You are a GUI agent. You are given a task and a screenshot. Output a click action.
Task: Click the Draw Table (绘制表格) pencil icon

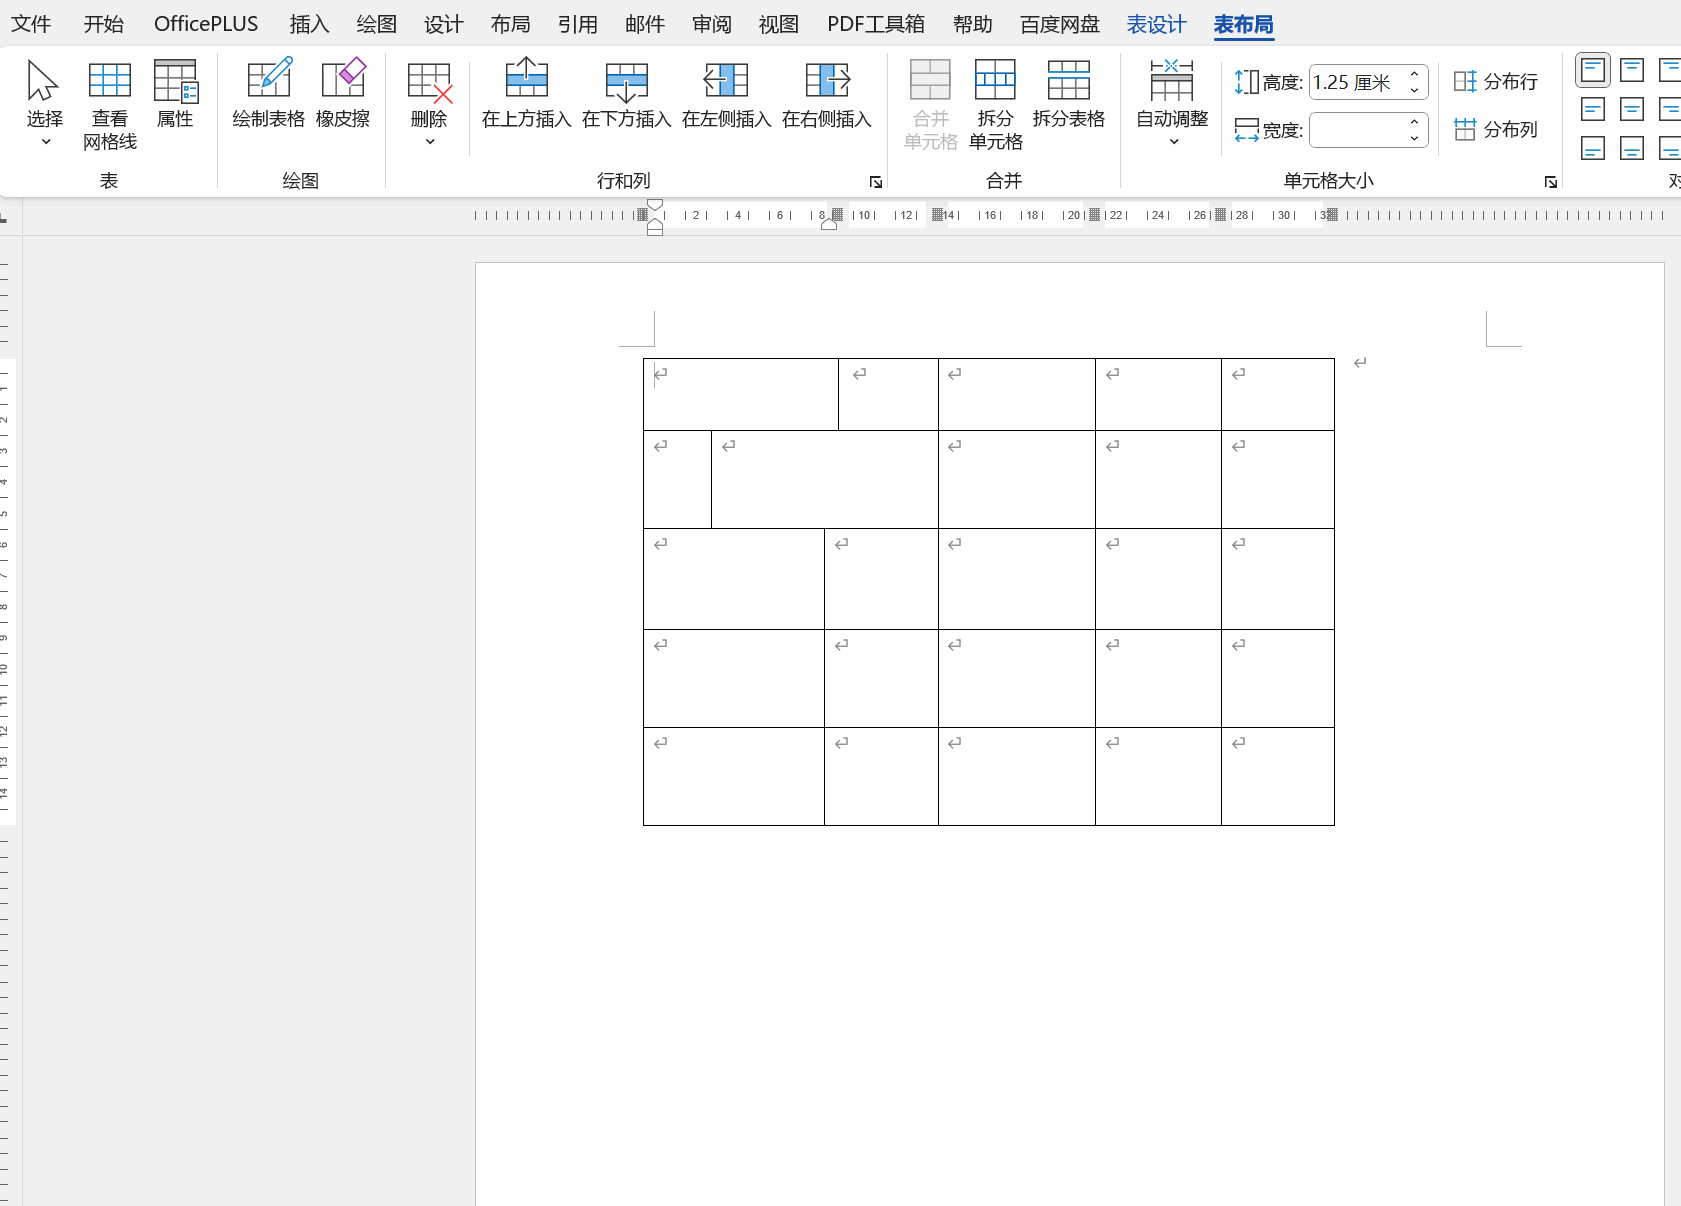click(268, 80)
